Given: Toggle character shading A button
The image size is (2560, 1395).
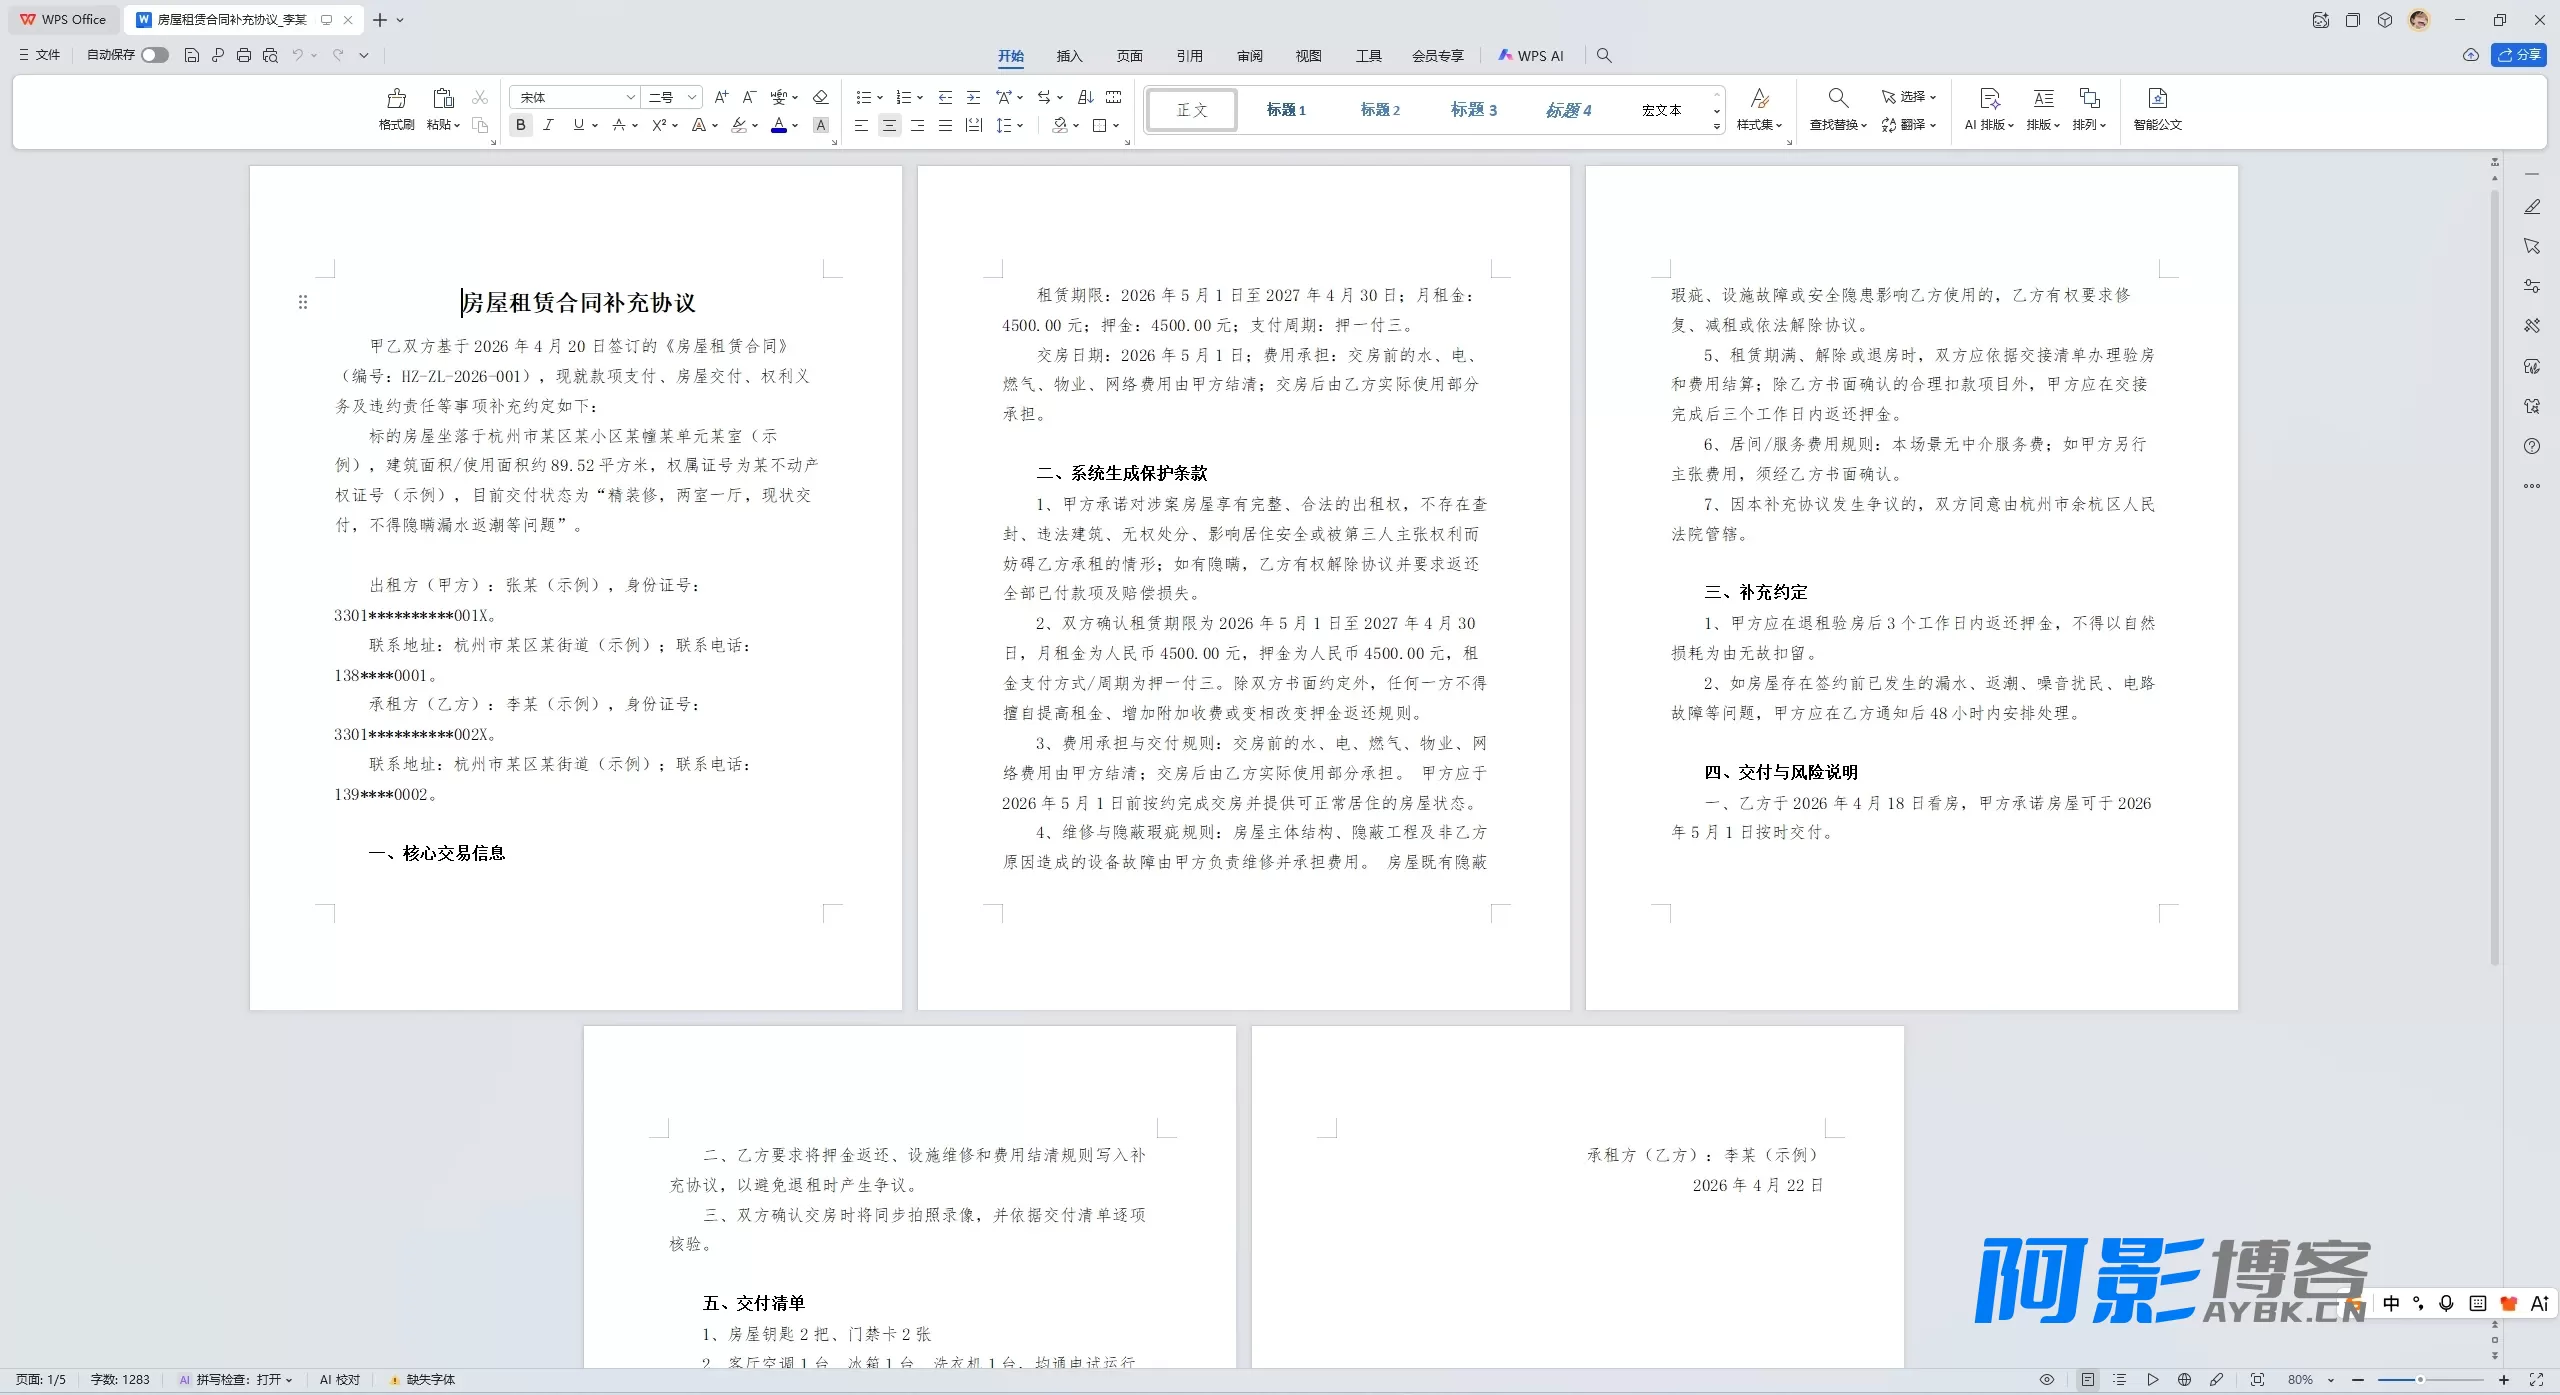Looking at the screenshot, I should pyautogui.click(x=821, y=125).
